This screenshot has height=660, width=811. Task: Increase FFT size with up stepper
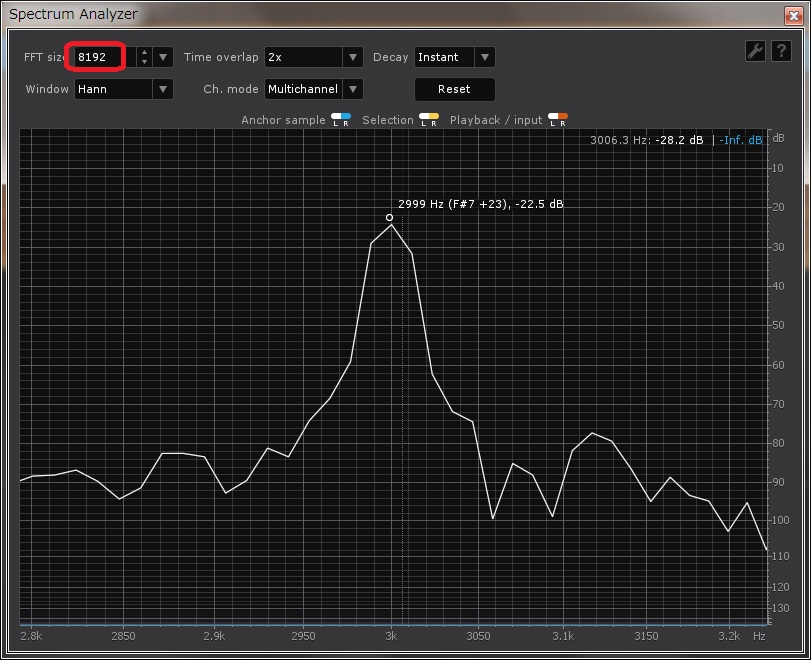pos(145,52)
